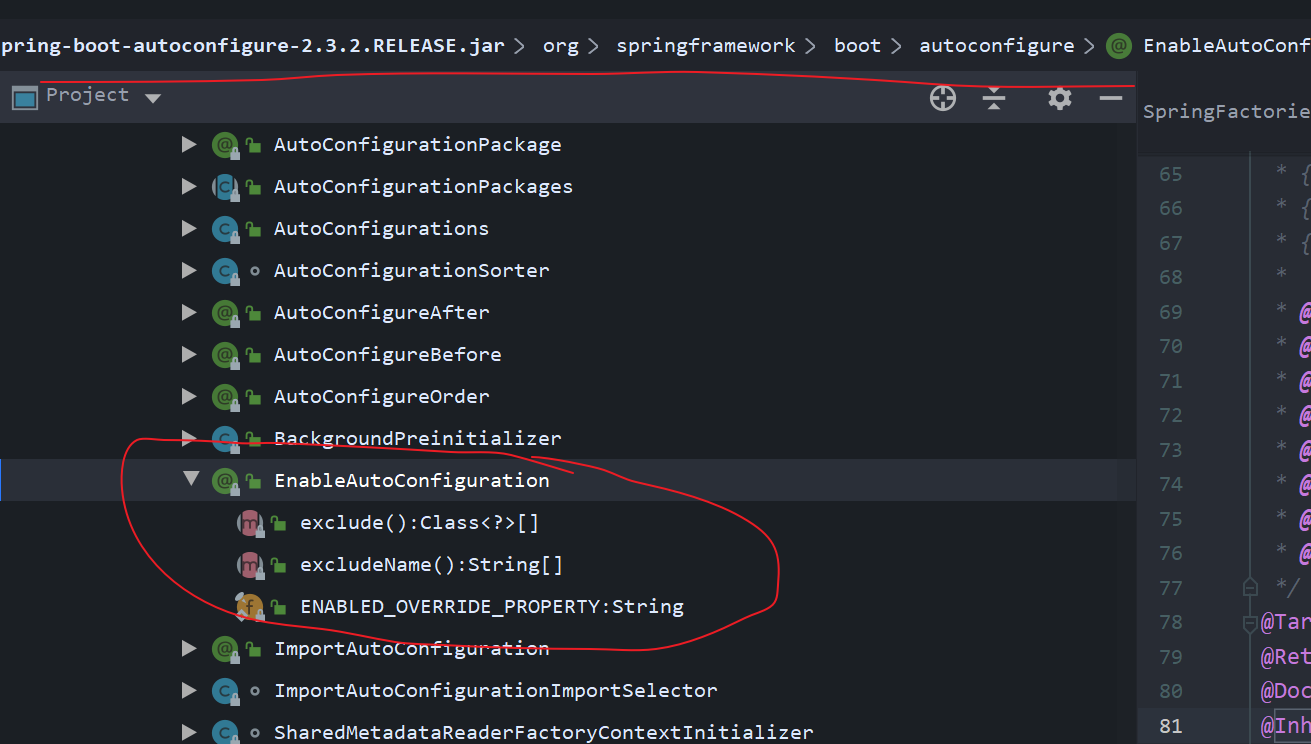Click annotation icon beside ImportAutoConfiguration
Image resolution: width=1311 pixels, height=744 pixels.
224,649
